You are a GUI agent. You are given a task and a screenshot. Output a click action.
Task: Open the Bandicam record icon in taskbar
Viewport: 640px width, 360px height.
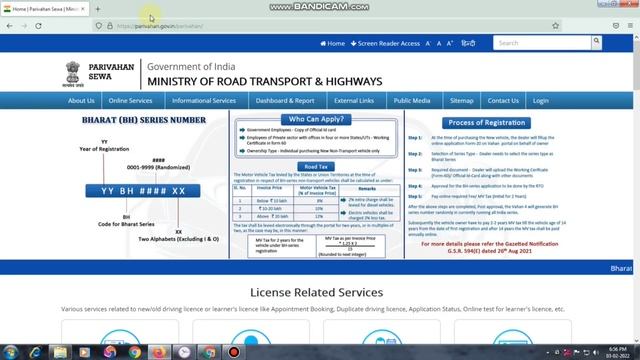point(234,352)
